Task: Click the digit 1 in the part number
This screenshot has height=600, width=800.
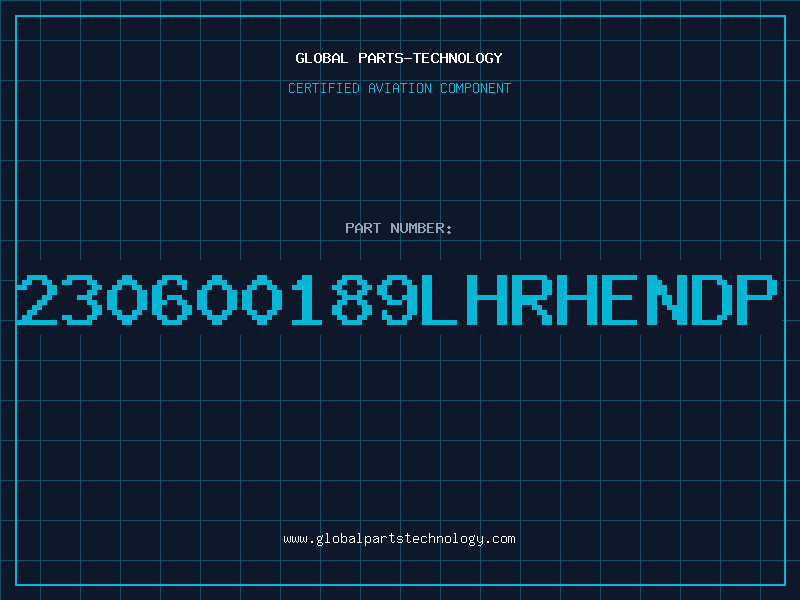Action: click(x=307, y=299)
